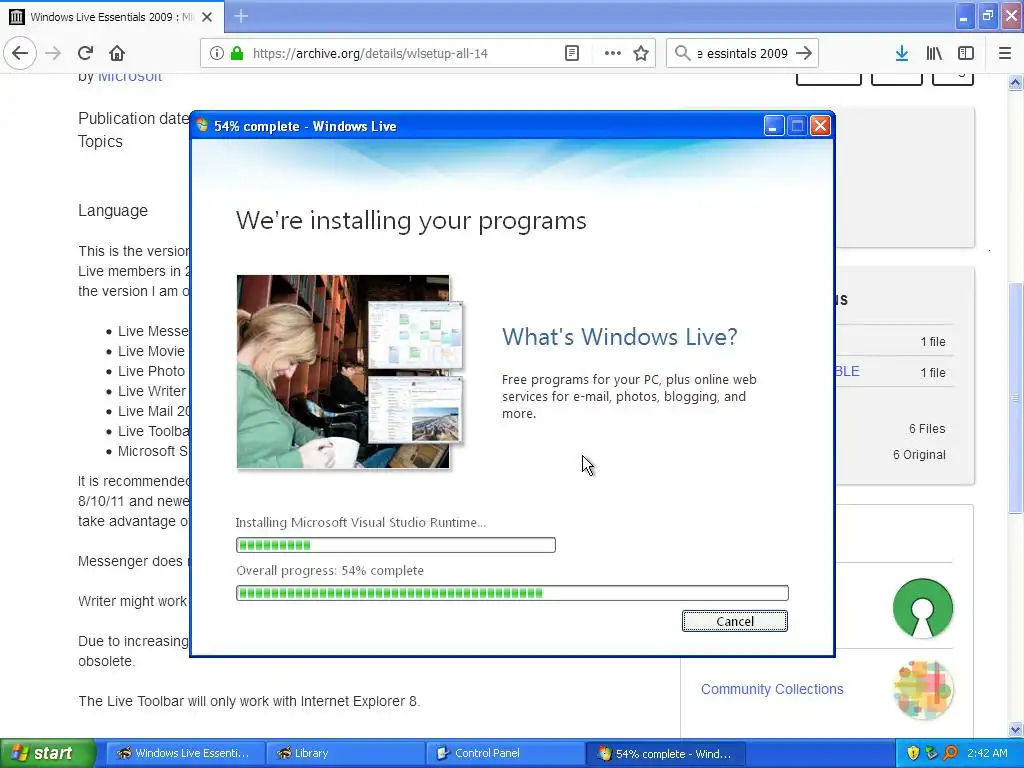Open a new browser tab with plus

(x=241, y=16)
